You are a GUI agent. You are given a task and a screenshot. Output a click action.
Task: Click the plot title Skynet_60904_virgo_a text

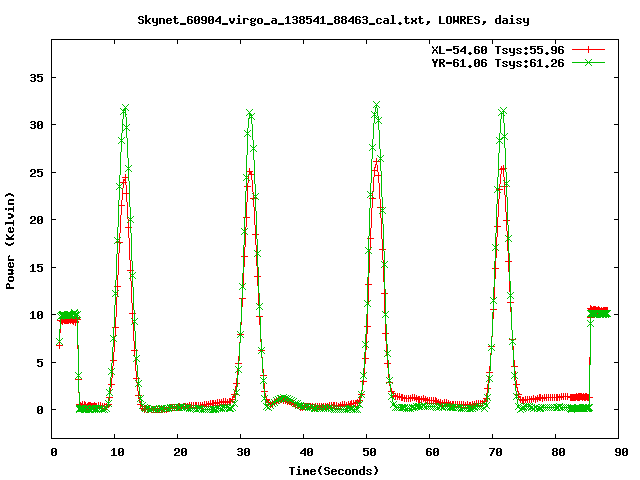(x=333, y=20)
